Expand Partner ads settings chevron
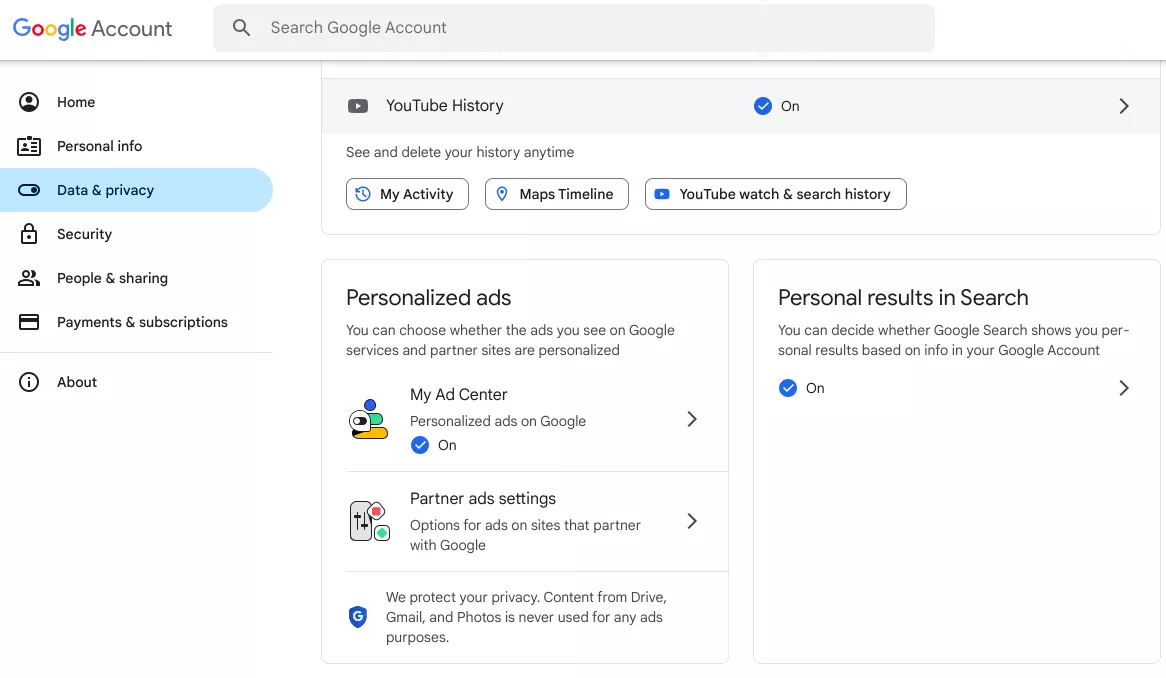 [x=692, y=521]
